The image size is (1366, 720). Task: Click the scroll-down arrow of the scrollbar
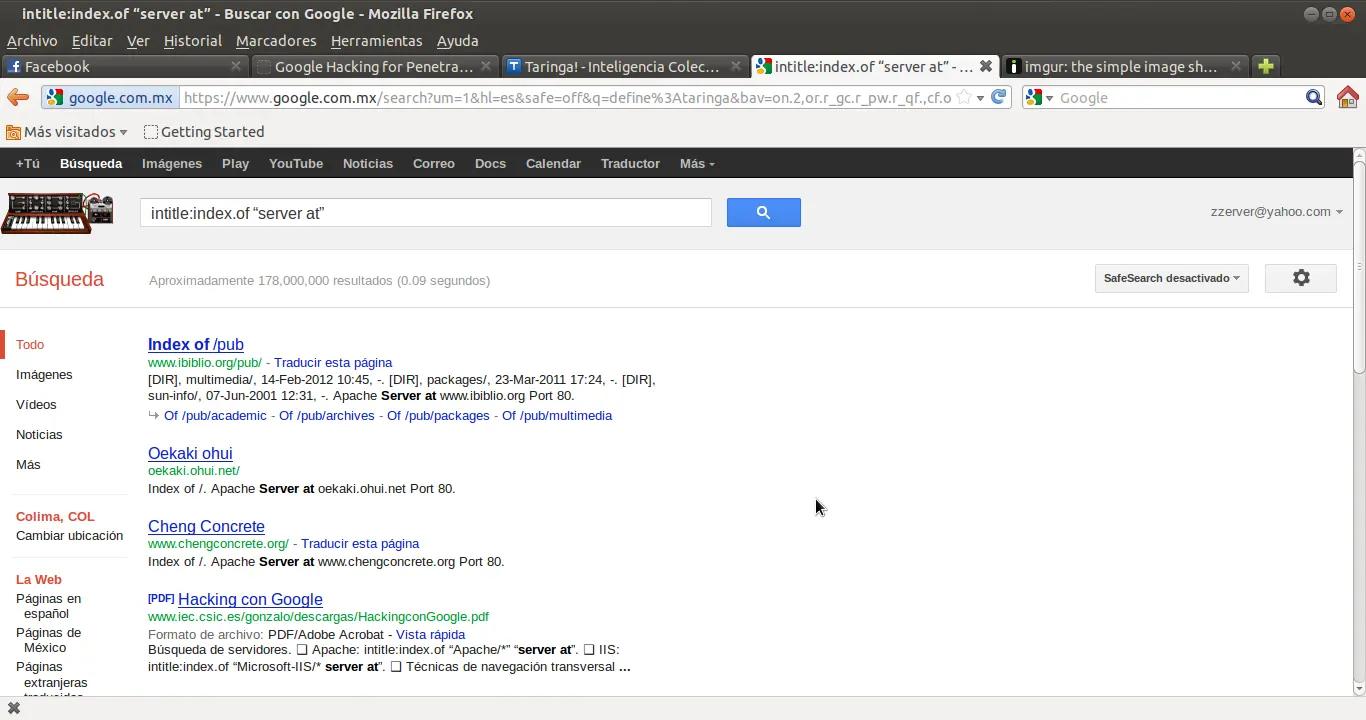click(1358, 689)
